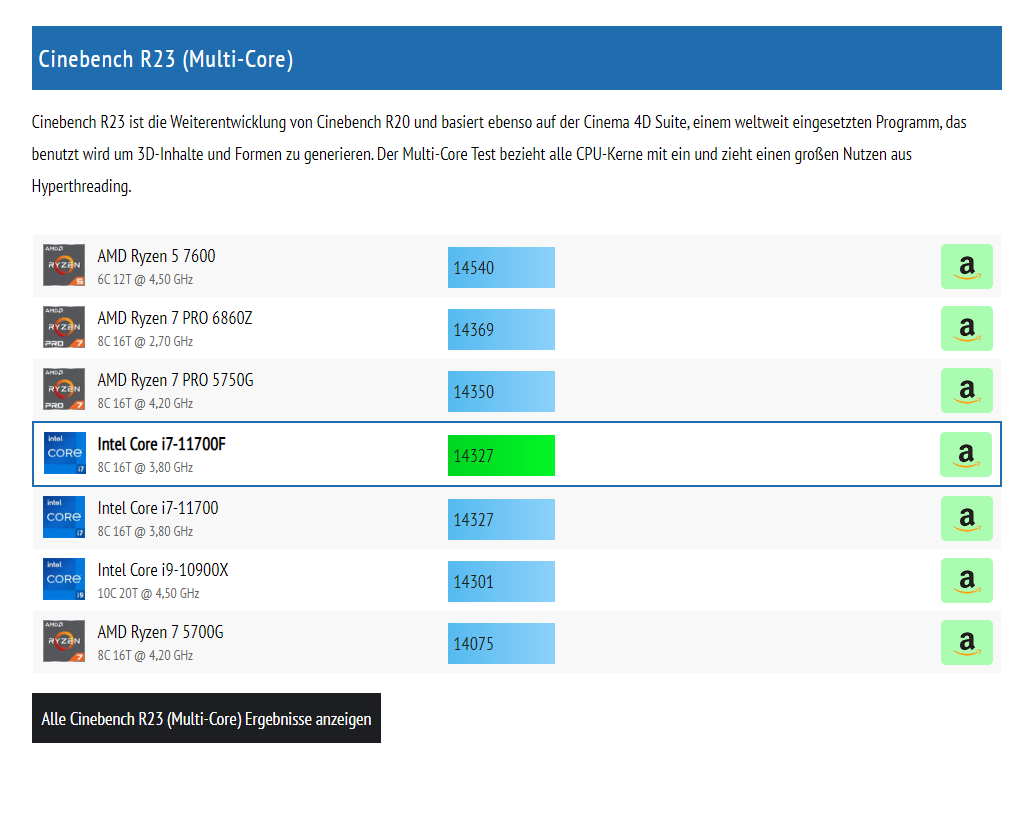Open Amazon link for Intel Core i9-10900X
1033x820 pixels.
point(966,580)
